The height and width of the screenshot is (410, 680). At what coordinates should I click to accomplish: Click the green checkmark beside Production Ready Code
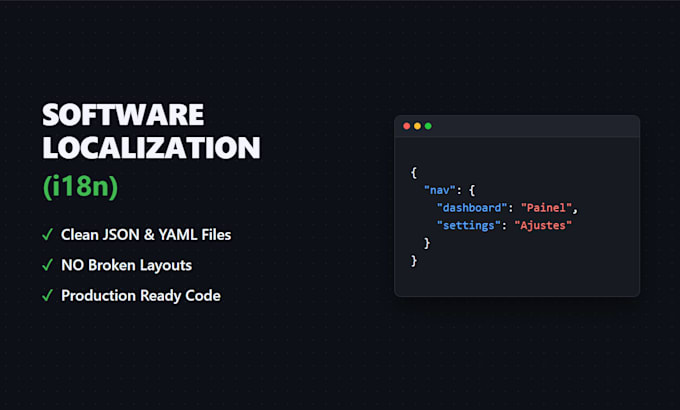coord(48,295)
